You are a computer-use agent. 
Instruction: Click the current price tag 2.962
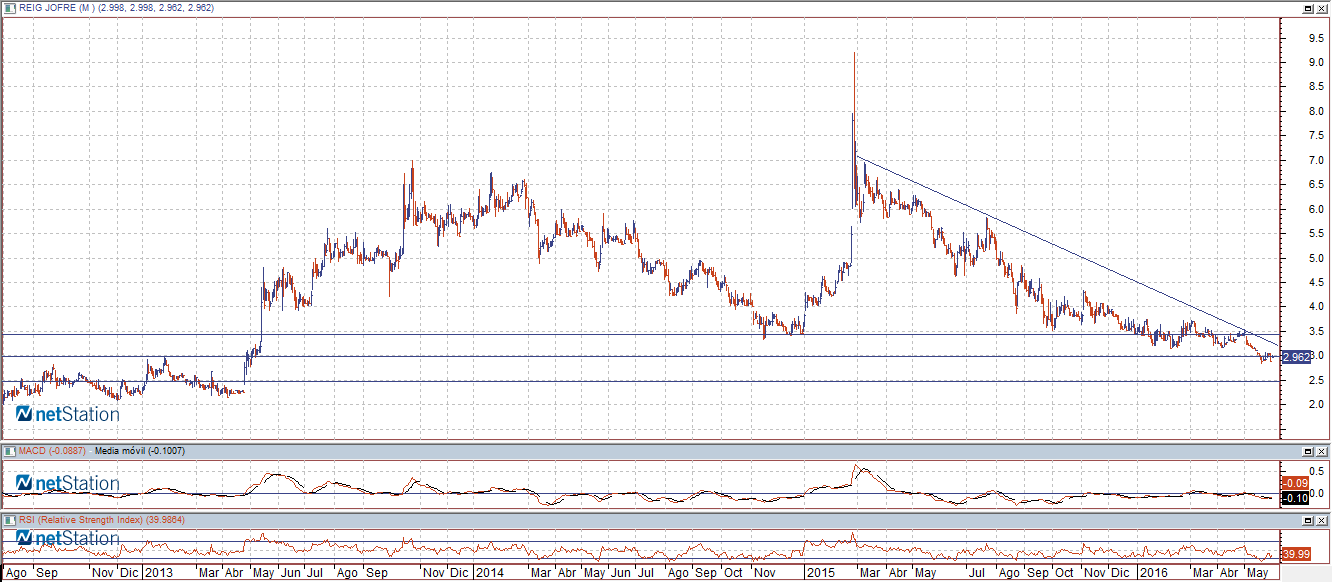(1295, 357)
